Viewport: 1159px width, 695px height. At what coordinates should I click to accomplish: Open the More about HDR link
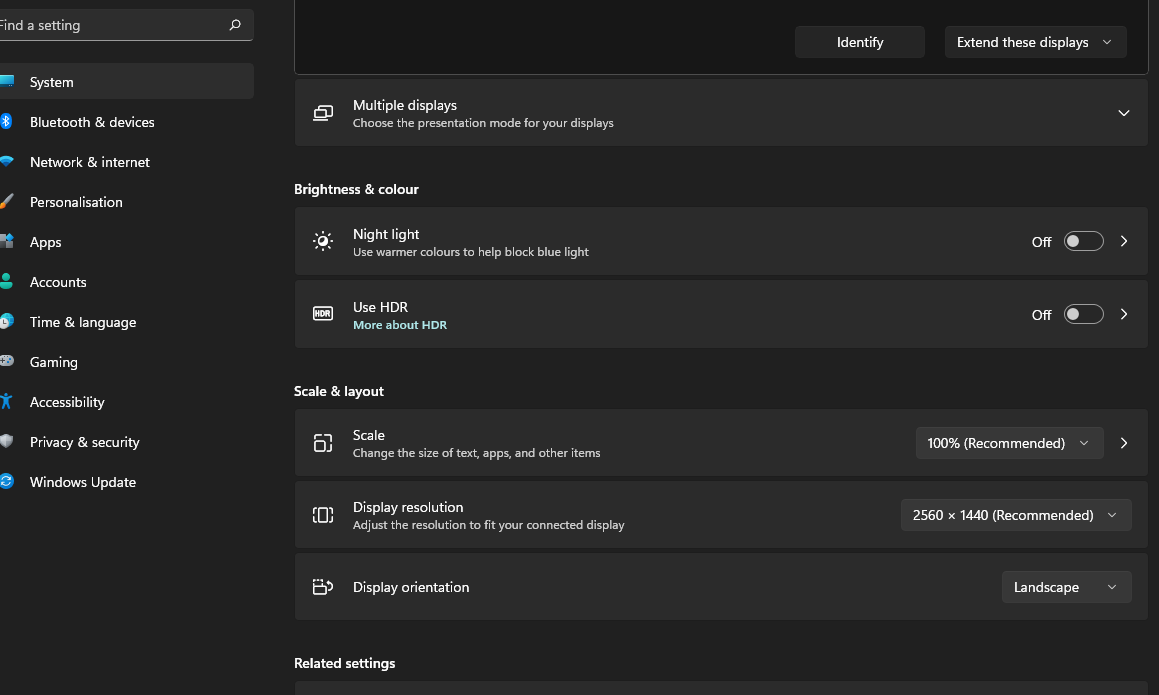(400, 325)
